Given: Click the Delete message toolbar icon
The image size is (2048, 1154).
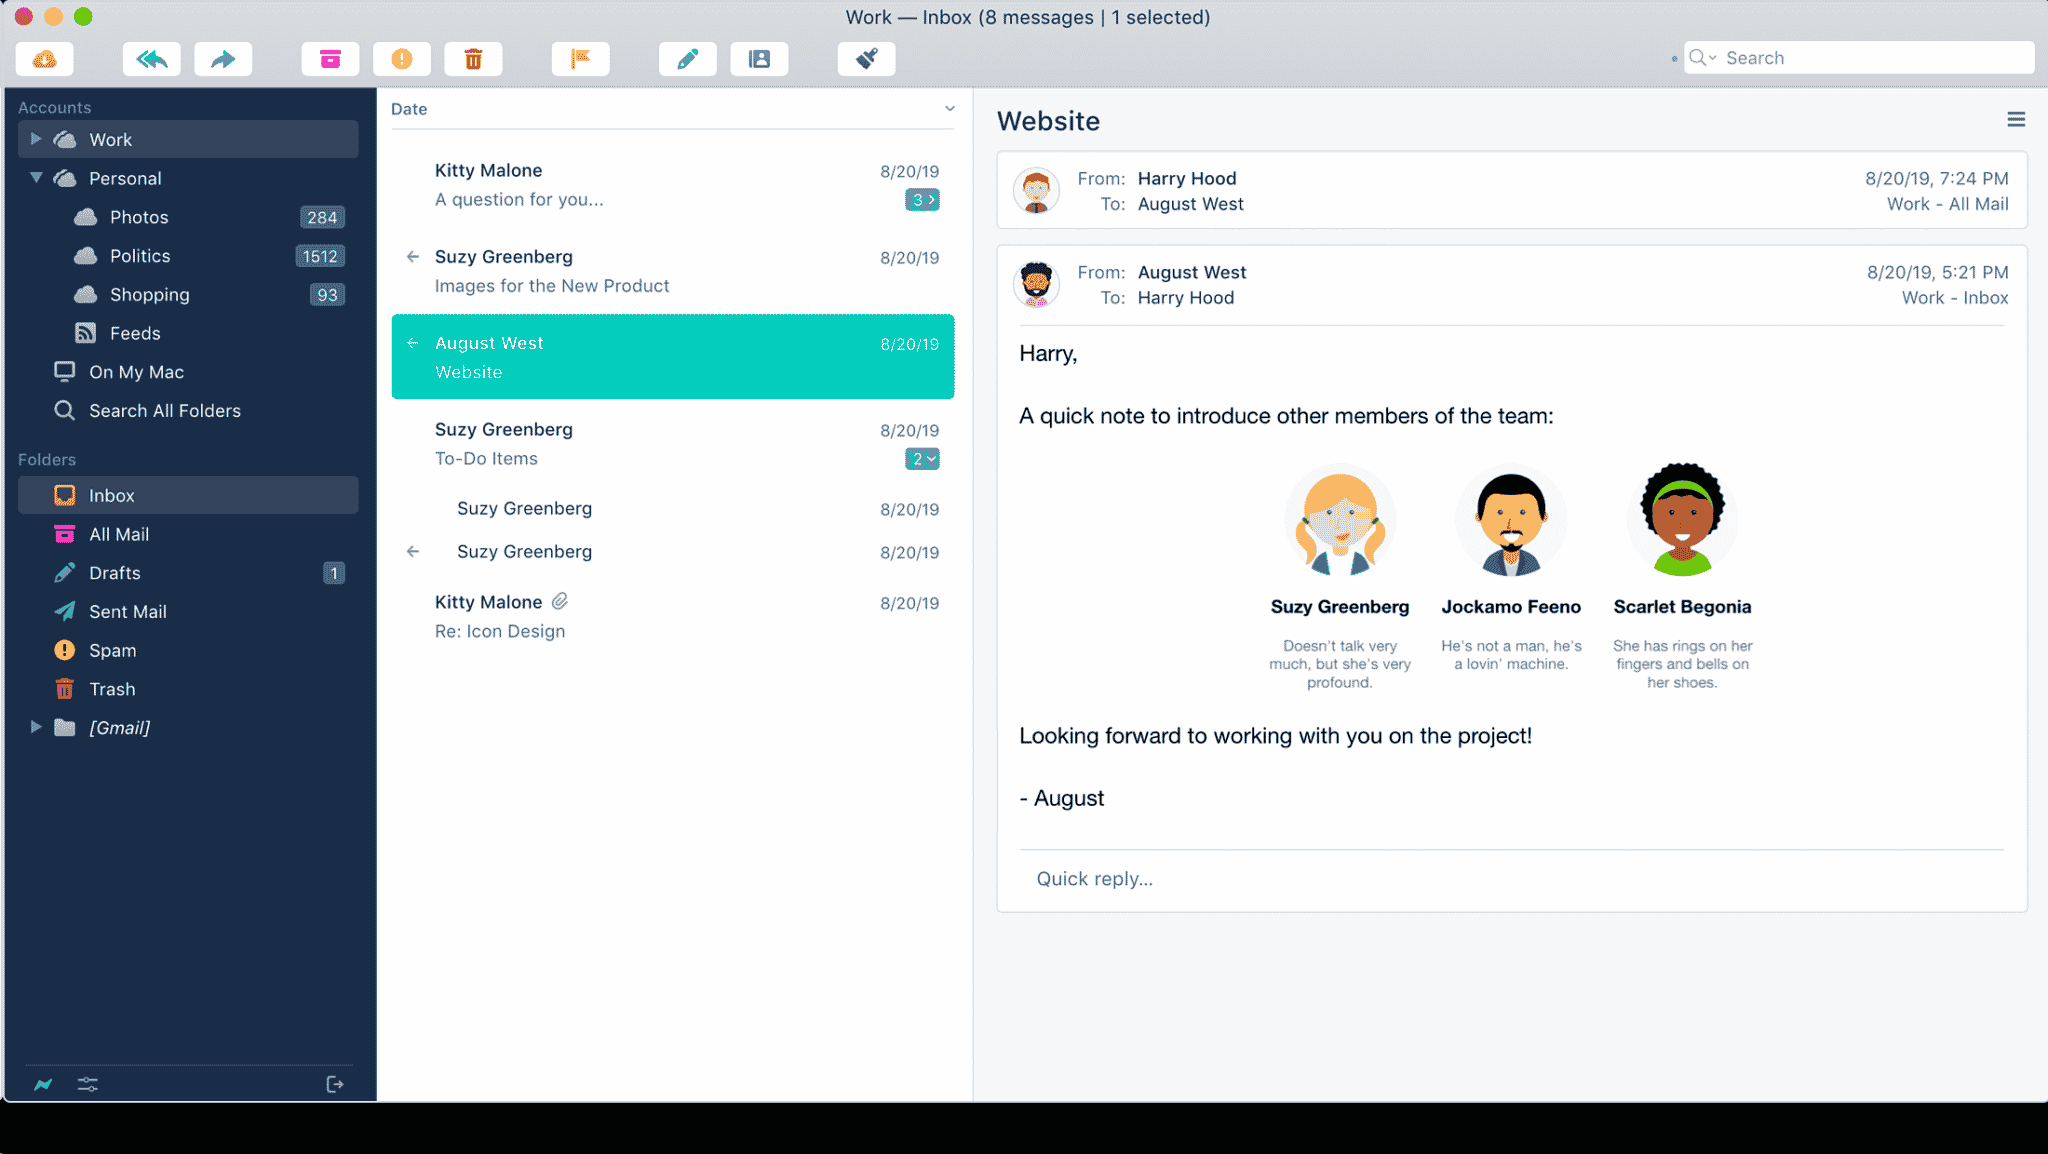Looking at the screenshot, I should 473,58.
